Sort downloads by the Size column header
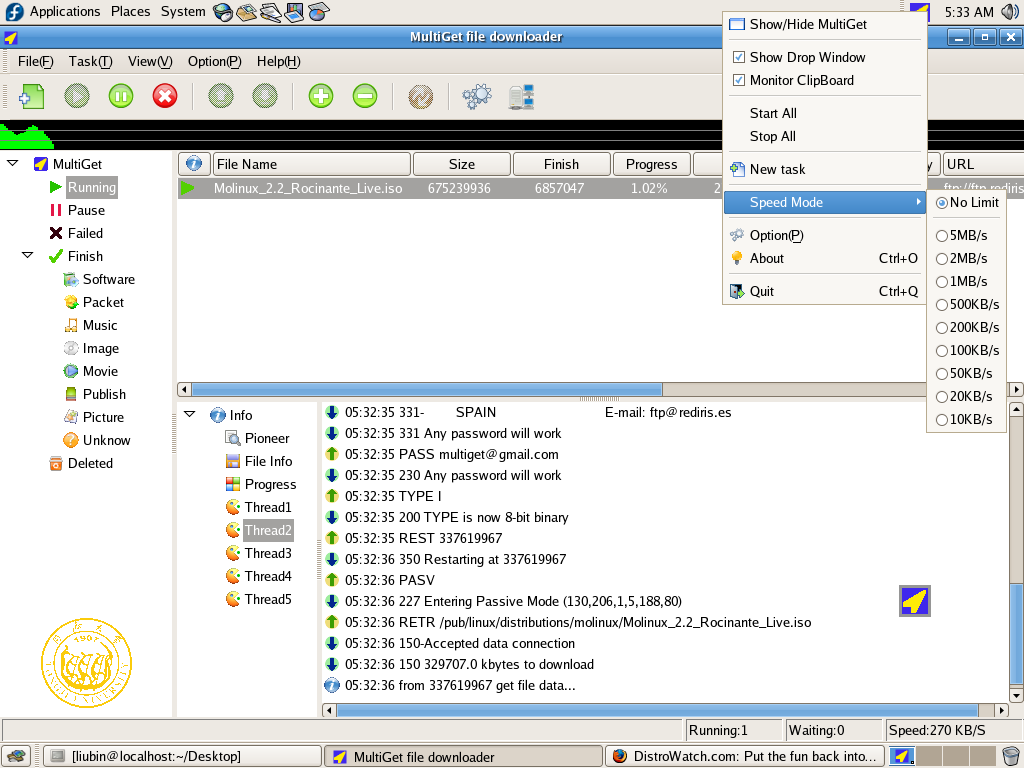 461,164
